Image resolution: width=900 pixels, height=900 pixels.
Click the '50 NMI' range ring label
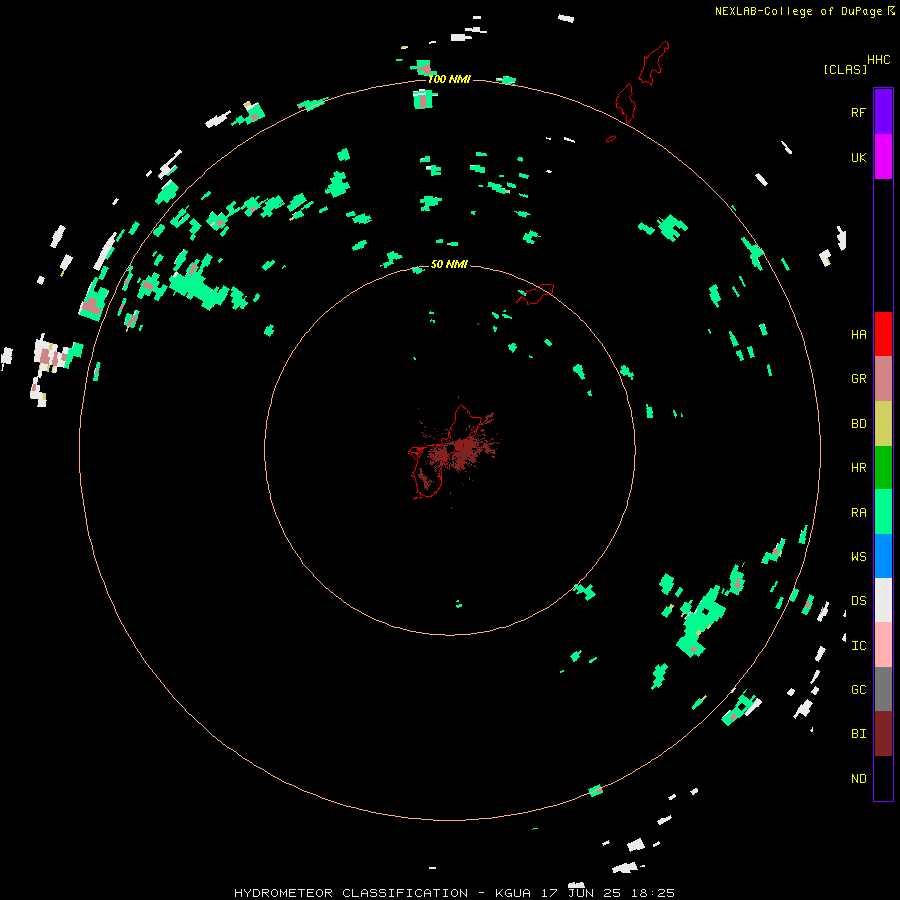coord(449,264)
